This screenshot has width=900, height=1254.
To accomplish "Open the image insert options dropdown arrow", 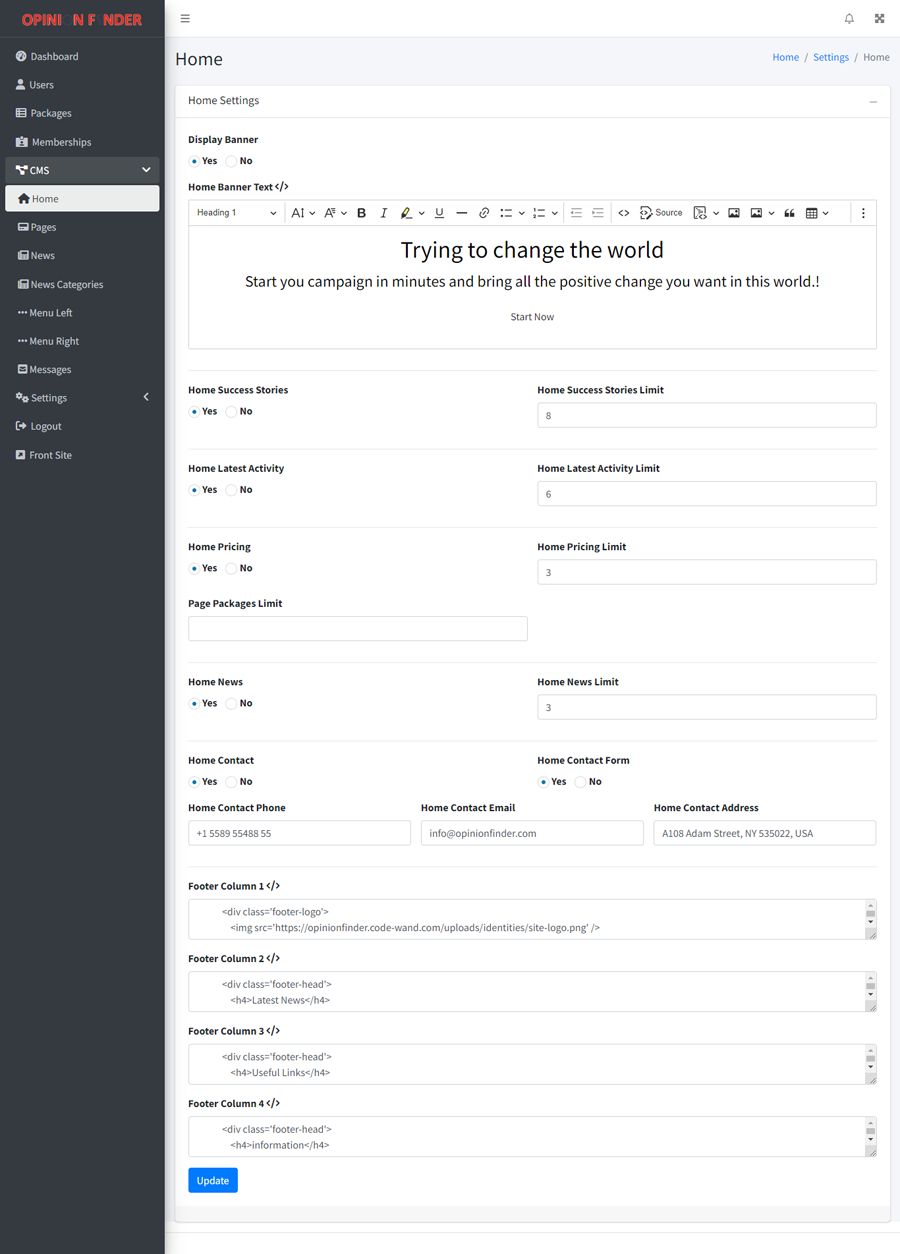I will click(x=771, y=213).
